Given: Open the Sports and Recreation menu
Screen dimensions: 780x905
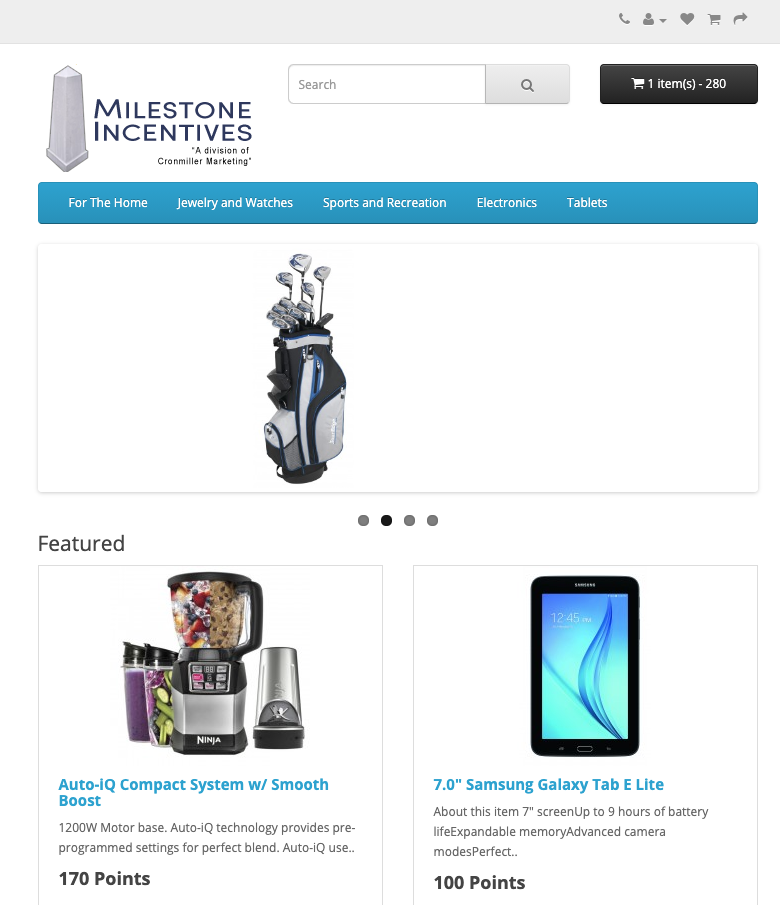Looking at the screenshot, I should pyautogui.click(x=385, y=203).
